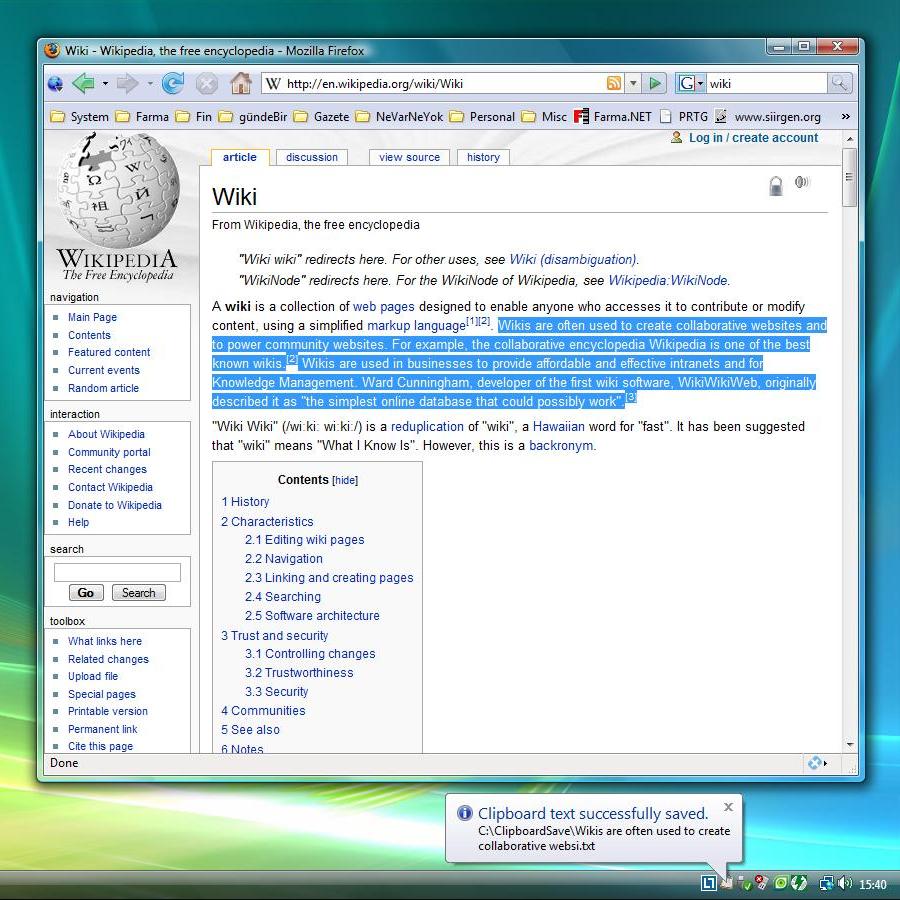The image size is (900, 900).
Task: Open the Personal bookmarks folder
Action: pos(482,117)
